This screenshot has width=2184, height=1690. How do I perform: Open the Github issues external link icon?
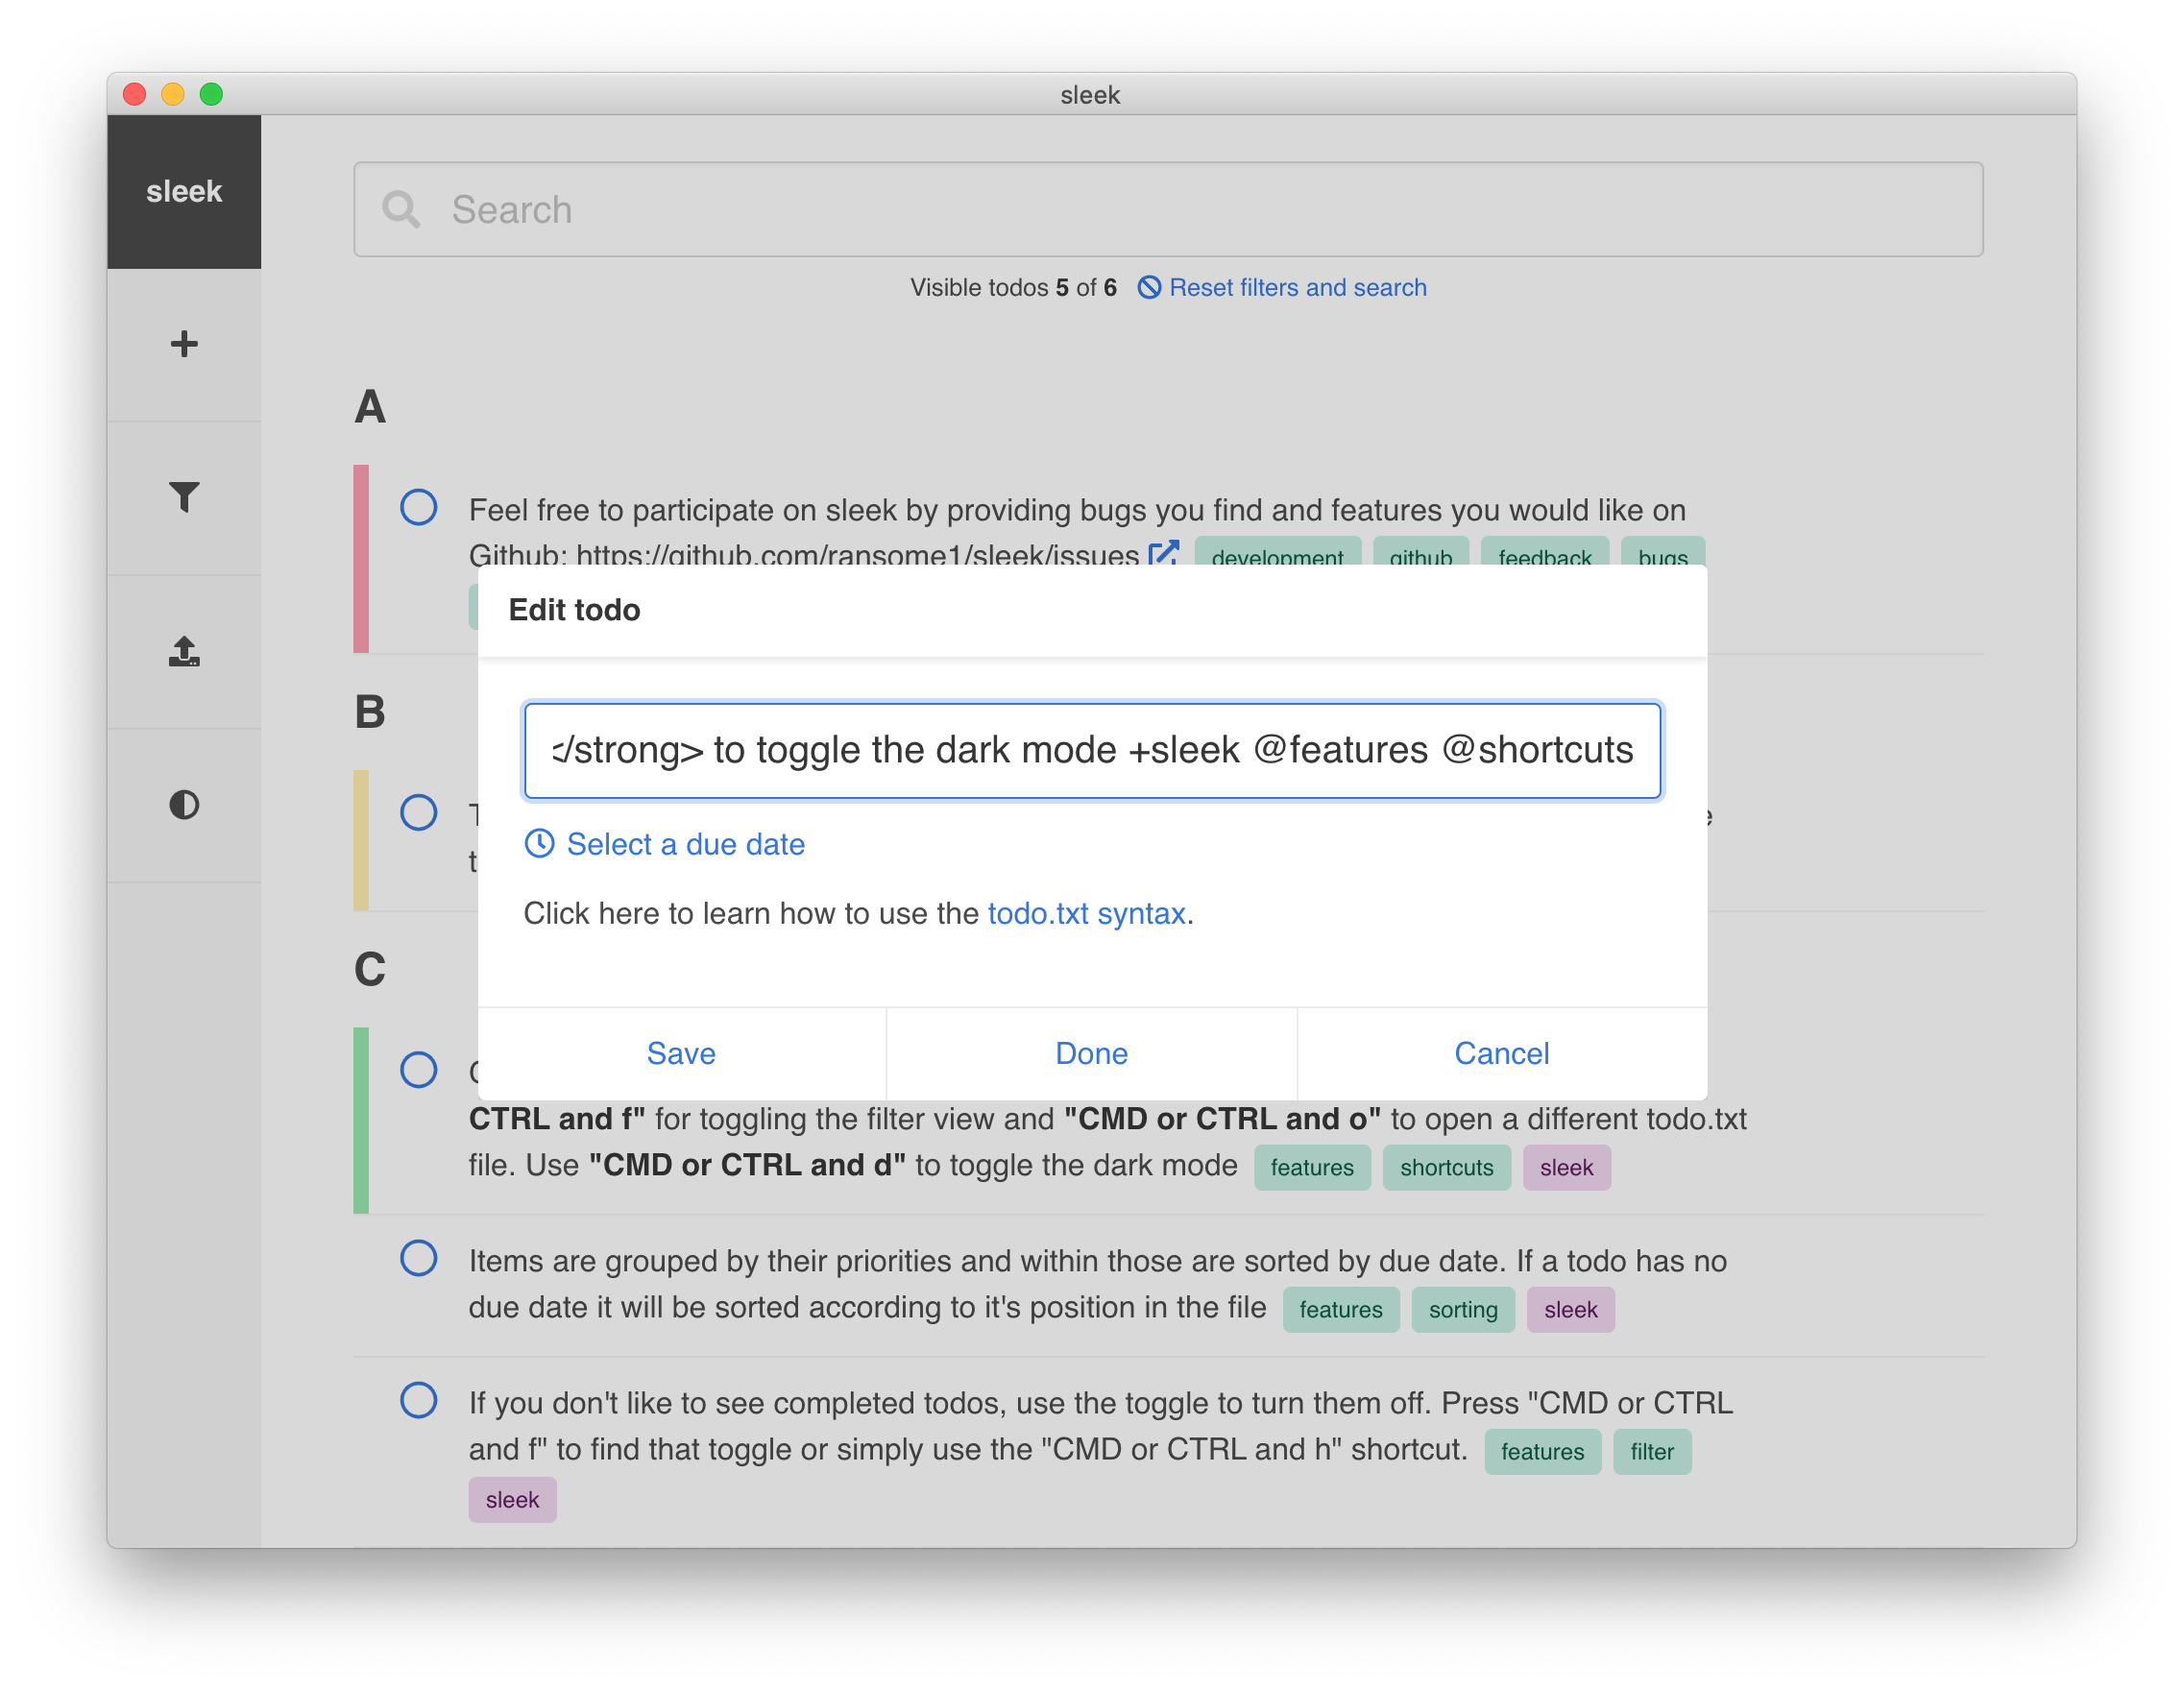(1163, 553)
